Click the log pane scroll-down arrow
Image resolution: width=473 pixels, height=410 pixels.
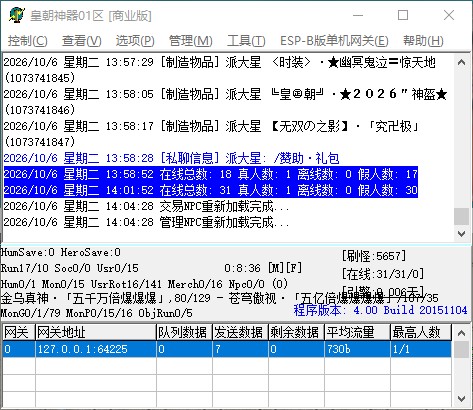pos(461,233)
